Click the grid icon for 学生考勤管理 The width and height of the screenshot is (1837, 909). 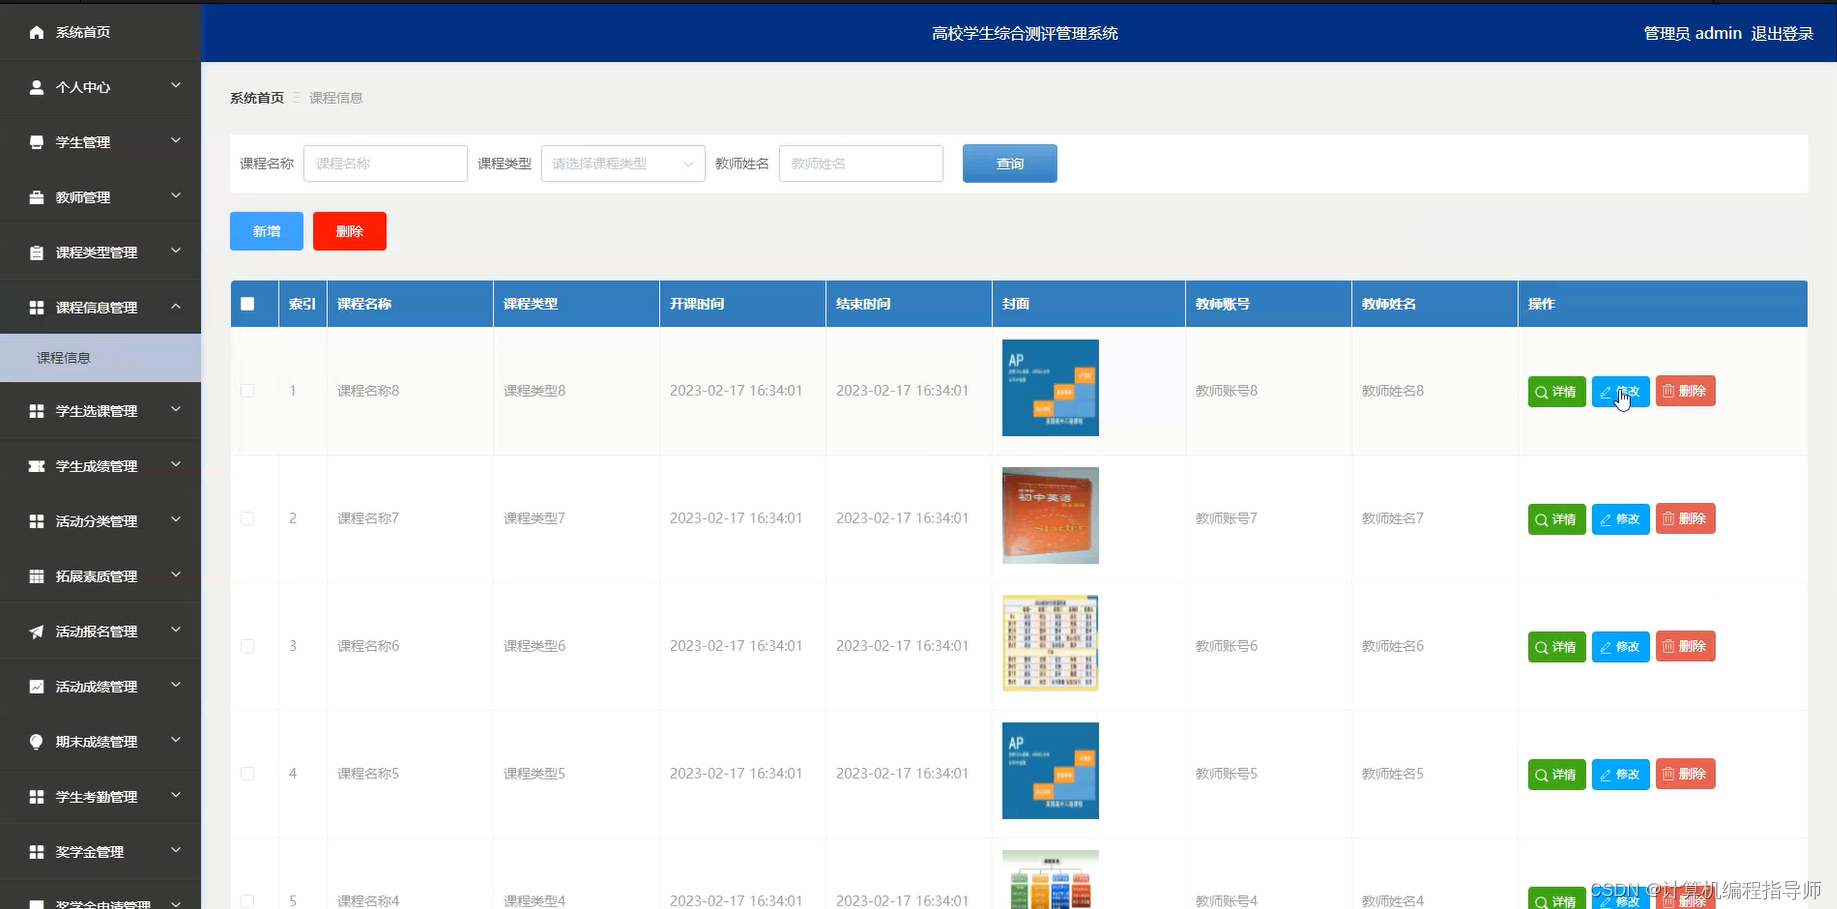pos(37,796)
